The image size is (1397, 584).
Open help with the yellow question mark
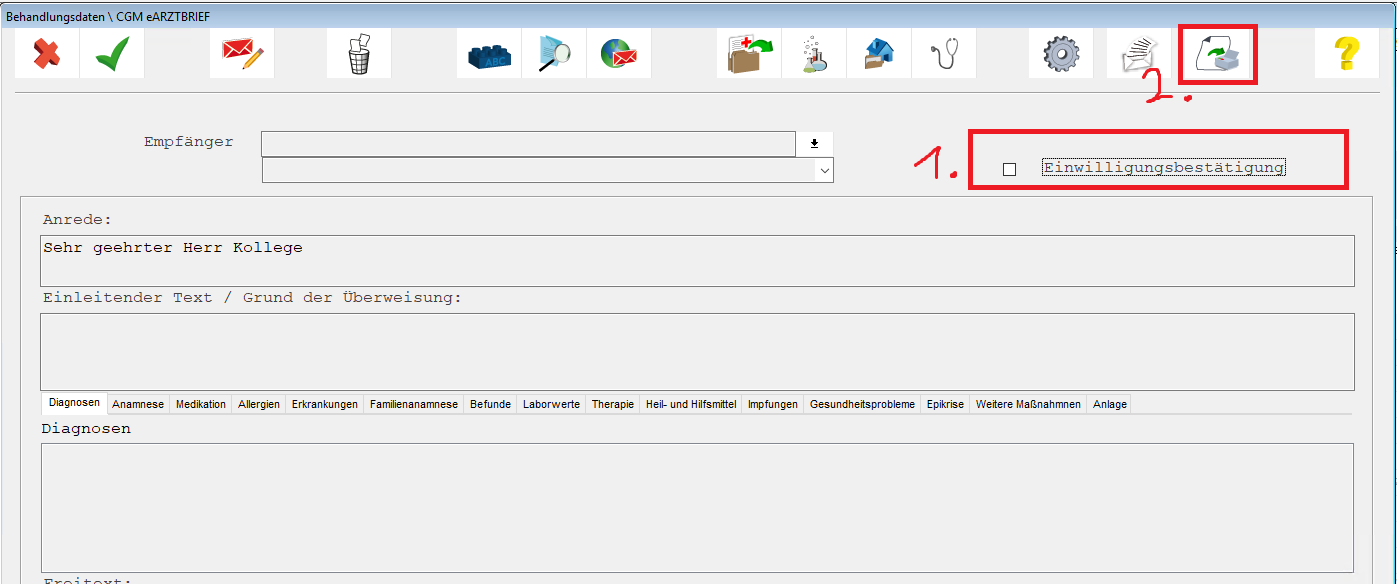click(1347, 53)
